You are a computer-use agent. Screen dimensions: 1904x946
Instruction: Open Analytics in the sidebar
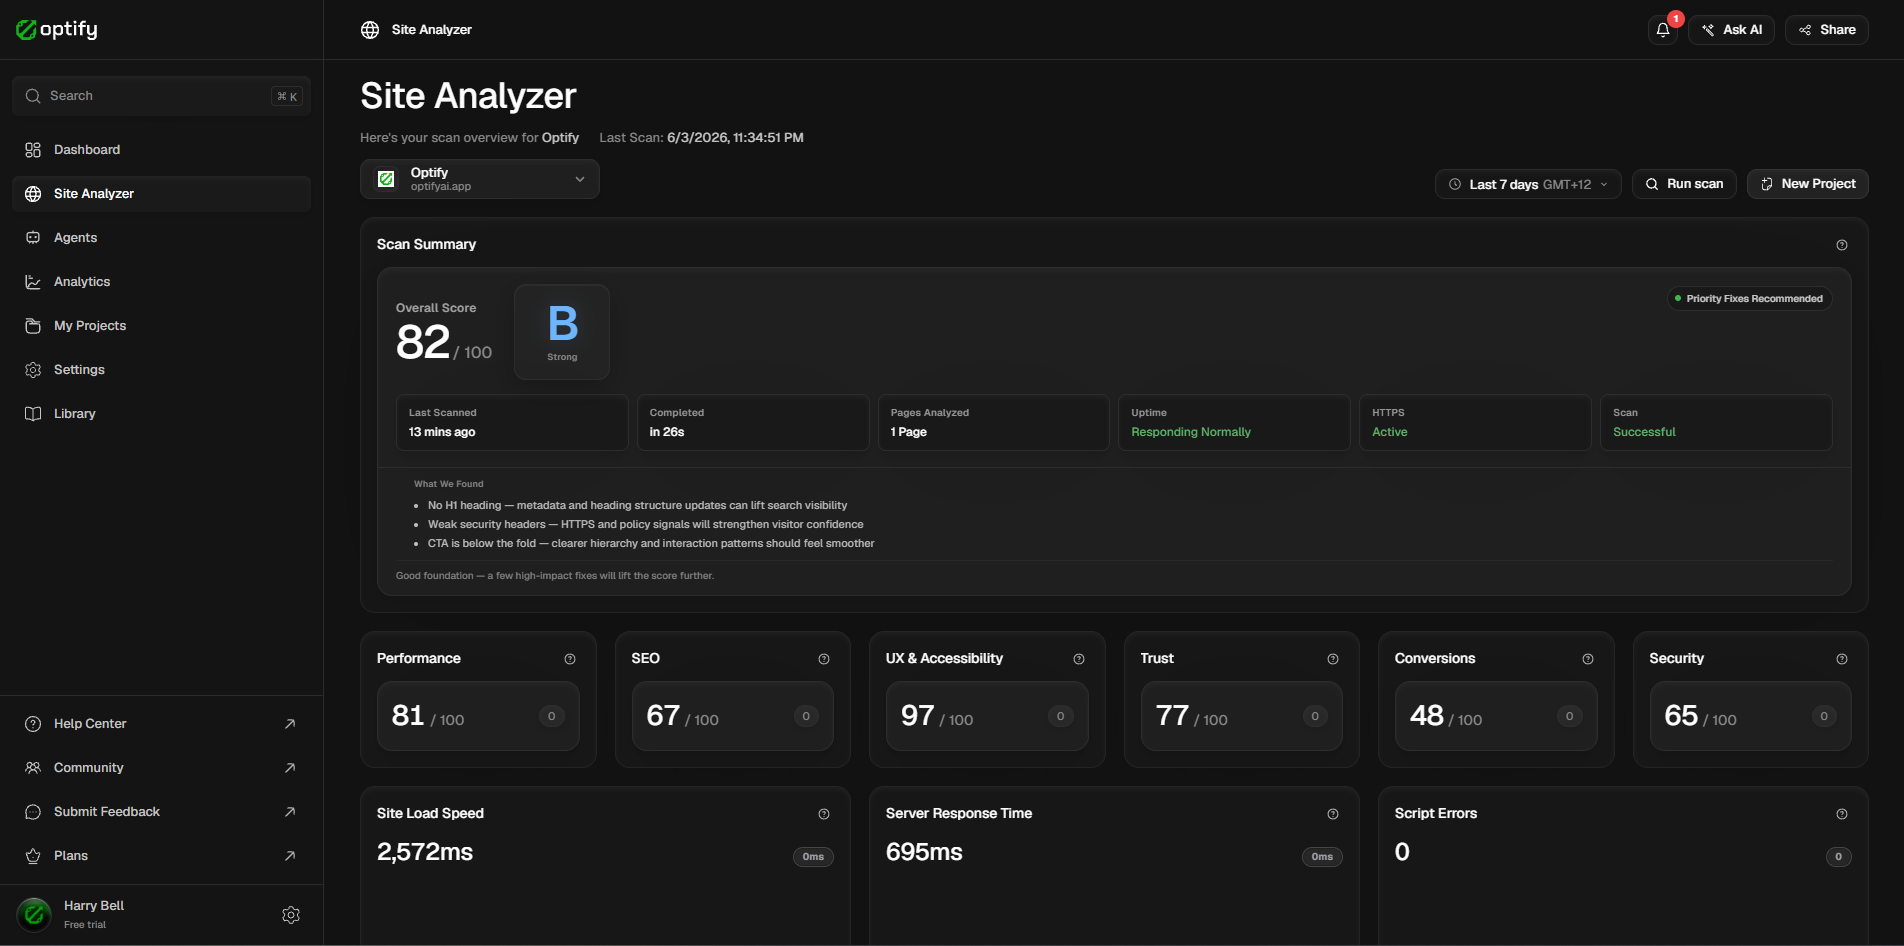coord(161,282)
